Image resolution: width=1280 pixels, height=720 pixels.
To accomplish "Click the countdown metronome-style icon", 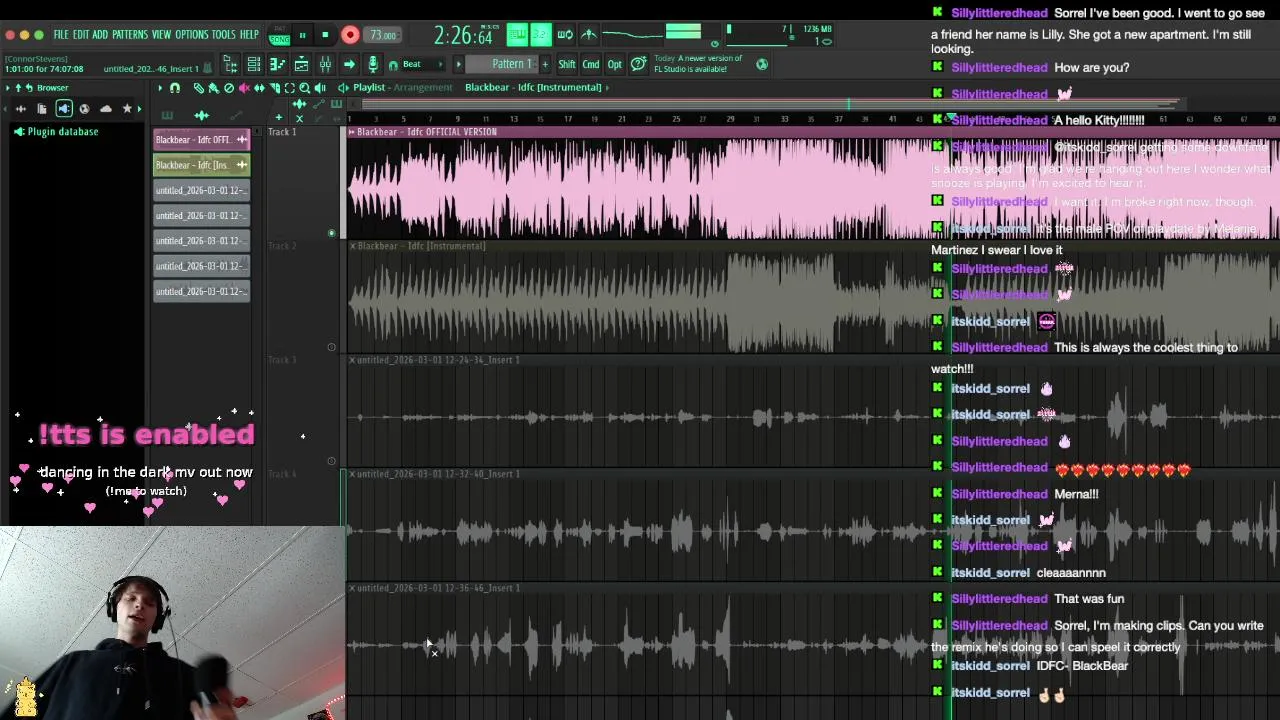I will click(590, 35).
